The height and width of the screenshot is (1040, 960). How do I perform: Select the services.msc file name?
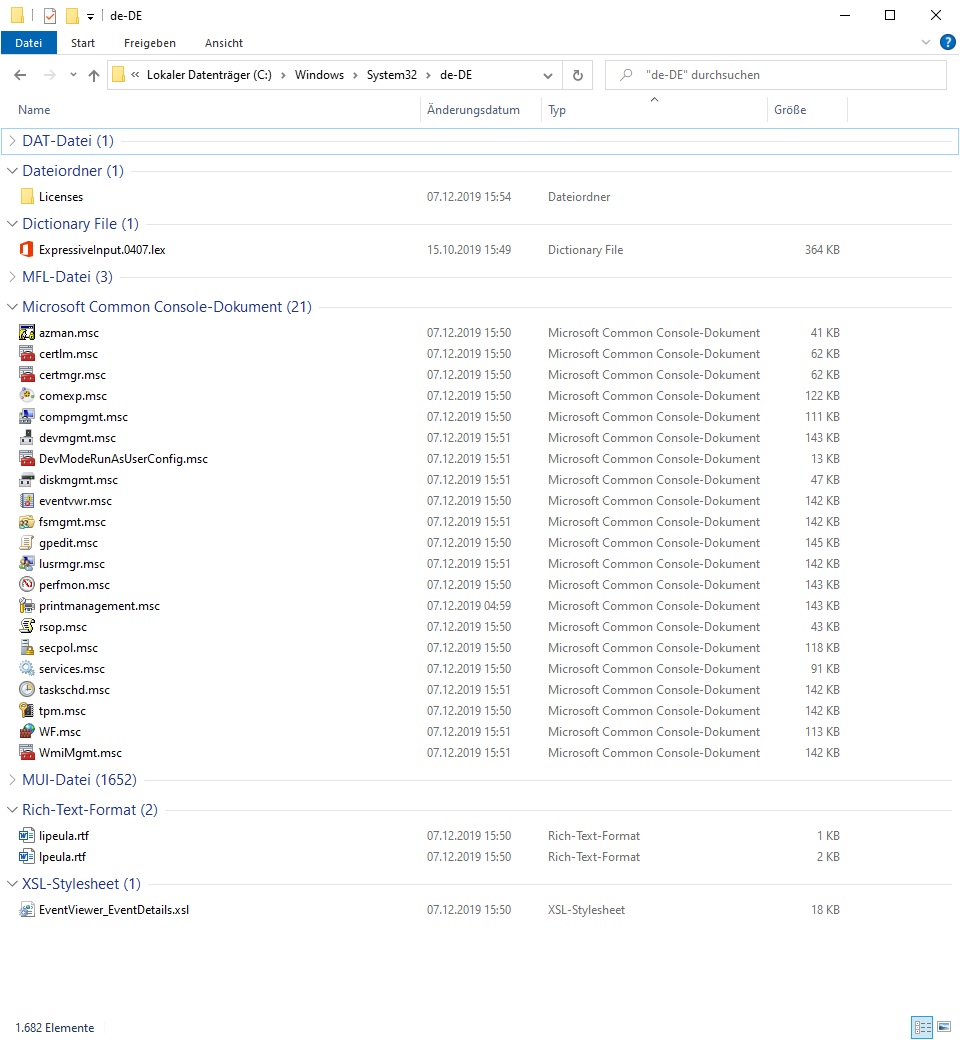(72, 669)
